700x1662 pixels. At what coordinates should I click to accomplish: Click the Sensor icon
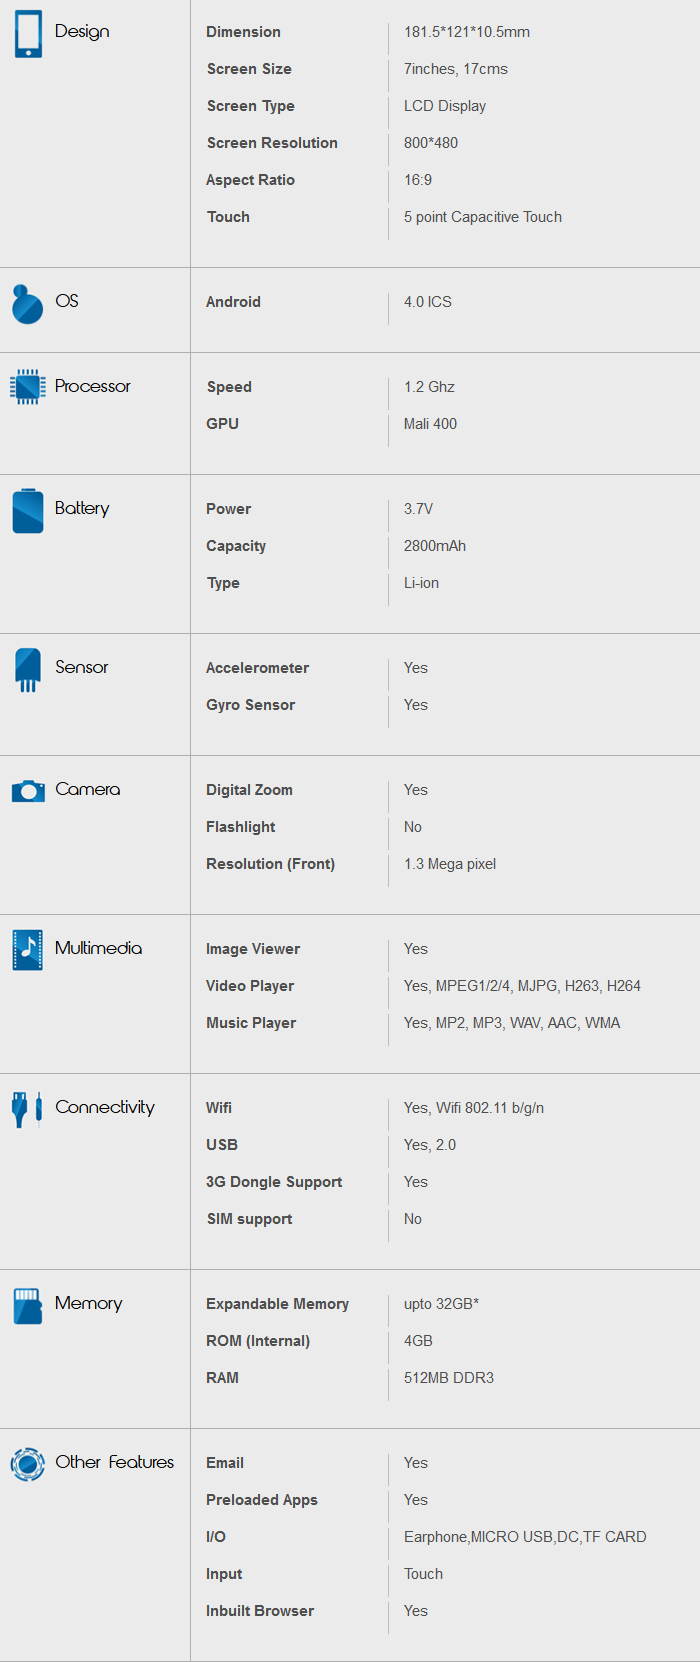pyautogui.click(x=28, y=670)
